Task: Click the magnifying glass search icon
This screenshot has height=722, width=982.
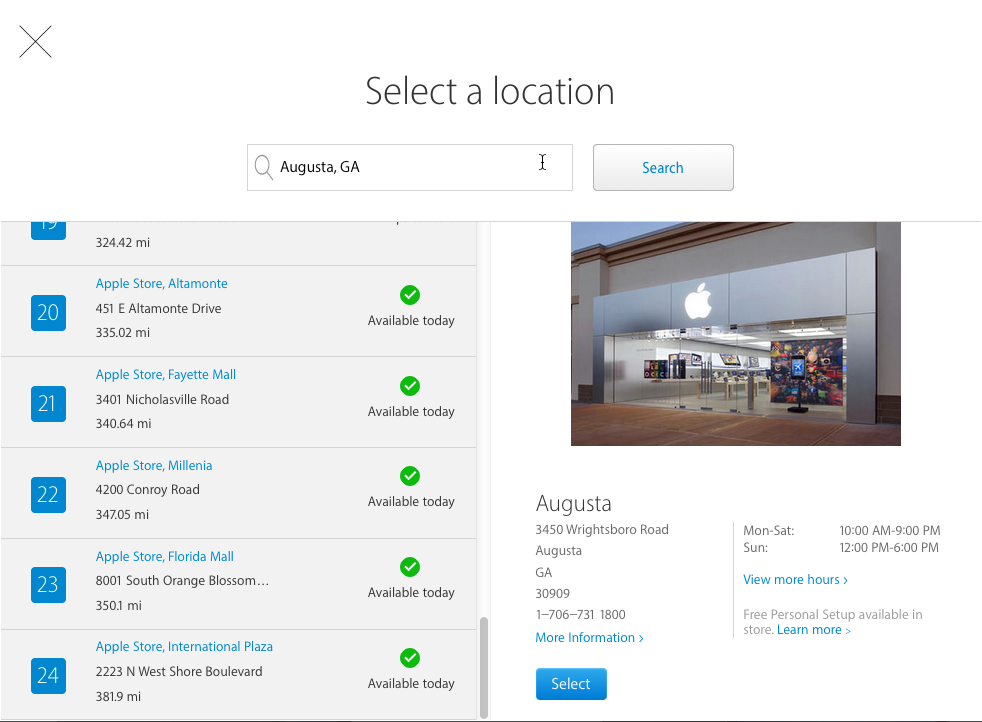Action: 264,167
